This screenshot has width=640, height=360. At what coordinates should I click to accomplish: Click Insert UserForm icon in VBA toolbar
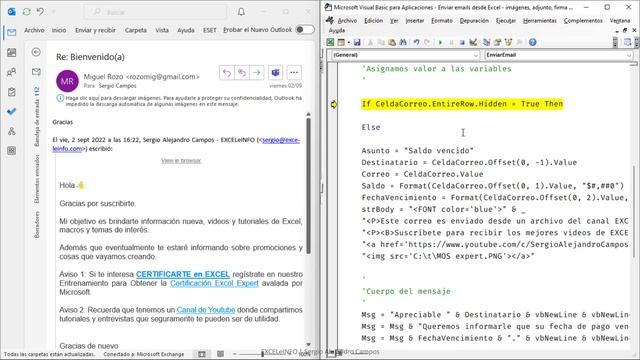[x=340, y=42]
